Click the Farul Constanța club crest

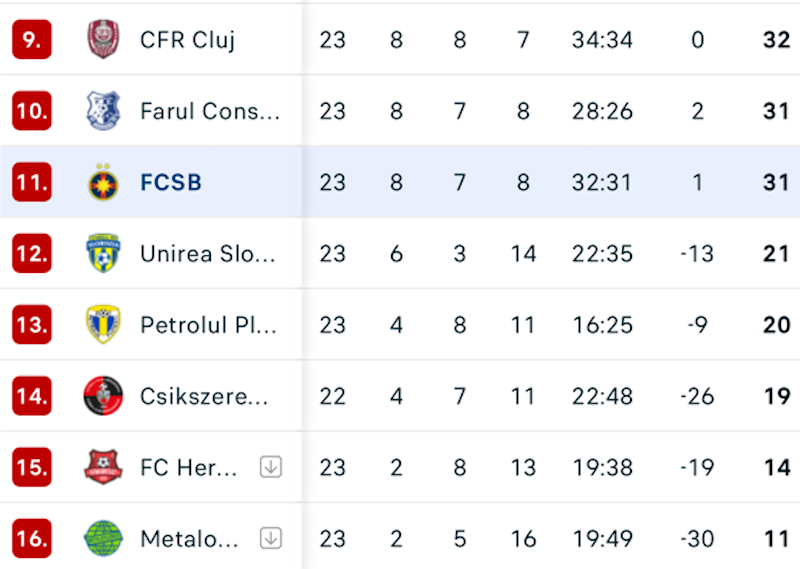(x=103, y=110)
